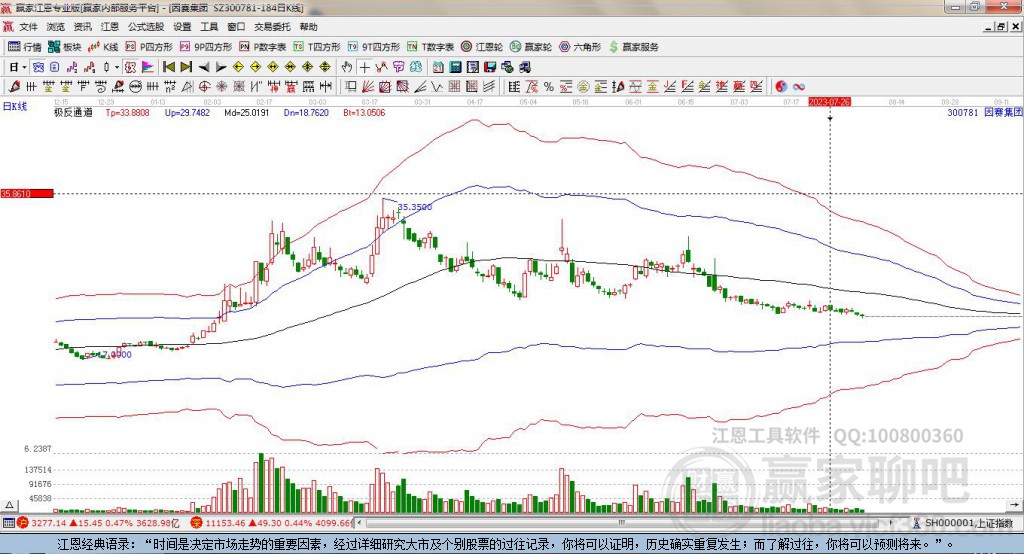Click the pink flag chart icon

148,67
